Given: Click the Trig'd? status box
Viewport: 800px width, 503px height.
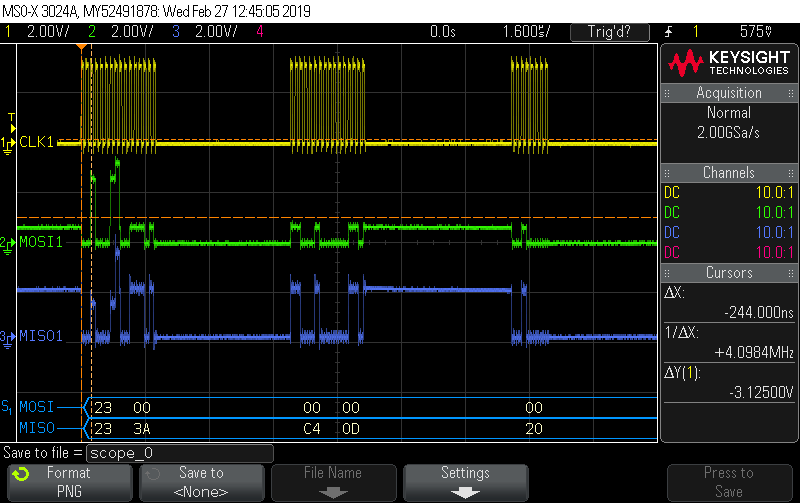Looking at the screenshot, I should click(x=610, y=32).
